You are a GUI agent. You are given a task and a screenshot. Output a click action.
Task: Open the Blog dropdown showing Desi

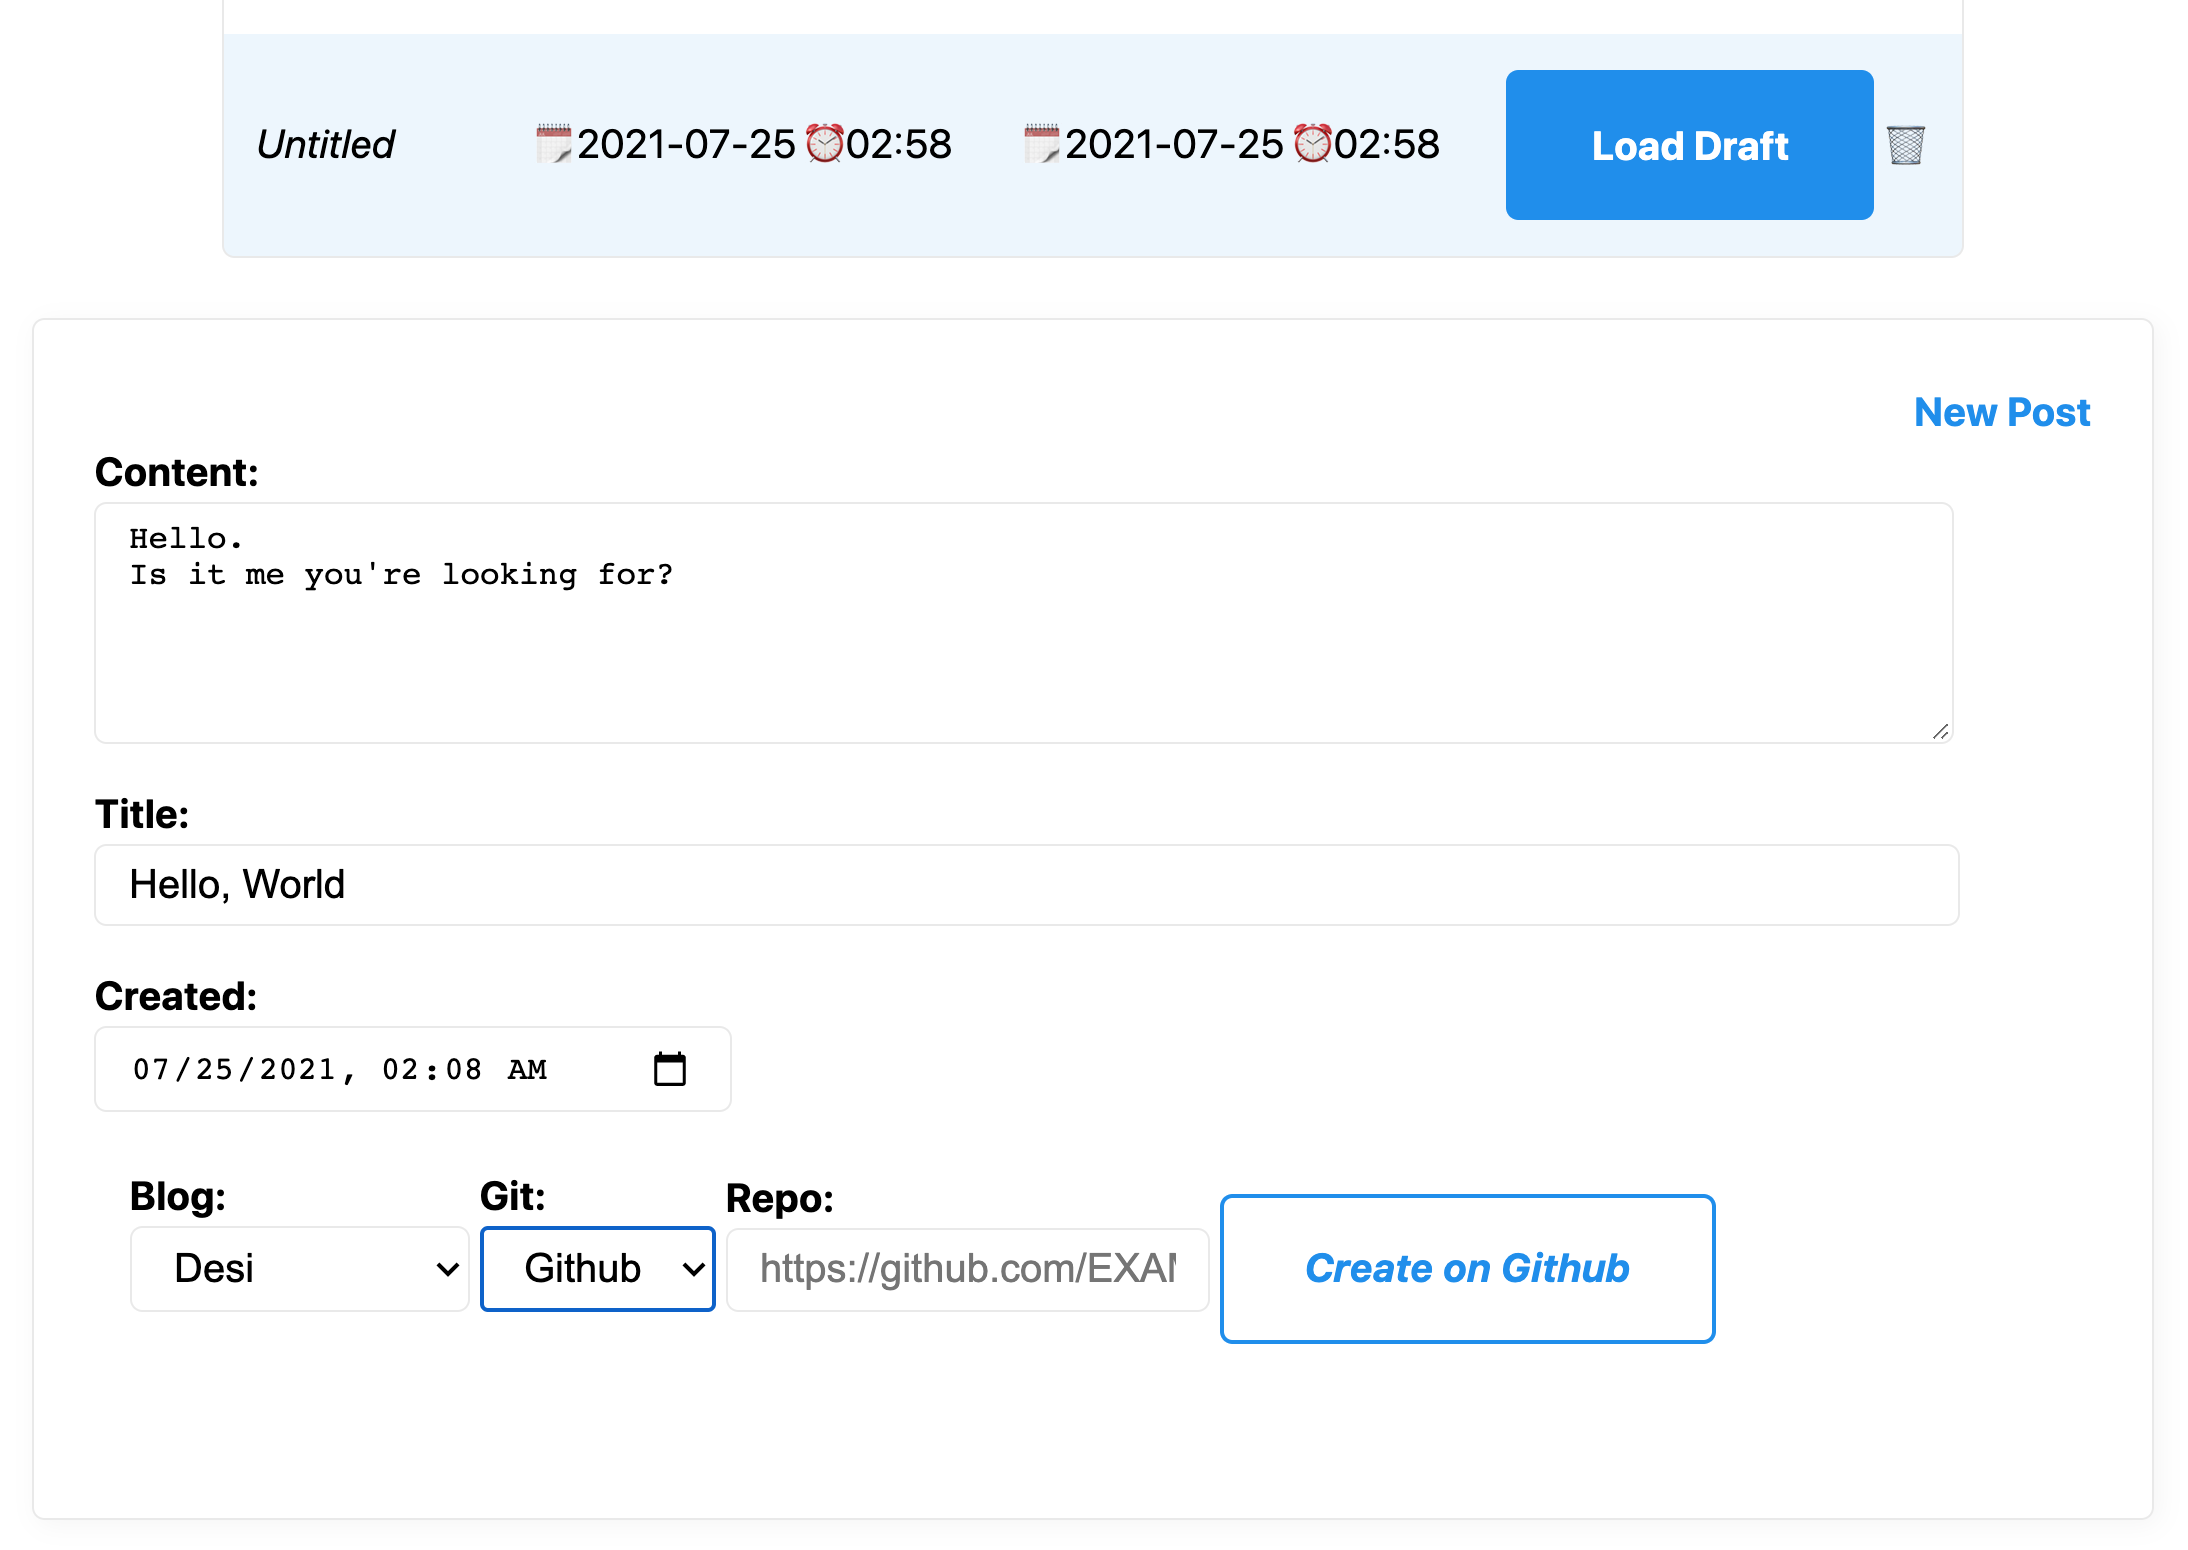click(x=298, y=1268)
